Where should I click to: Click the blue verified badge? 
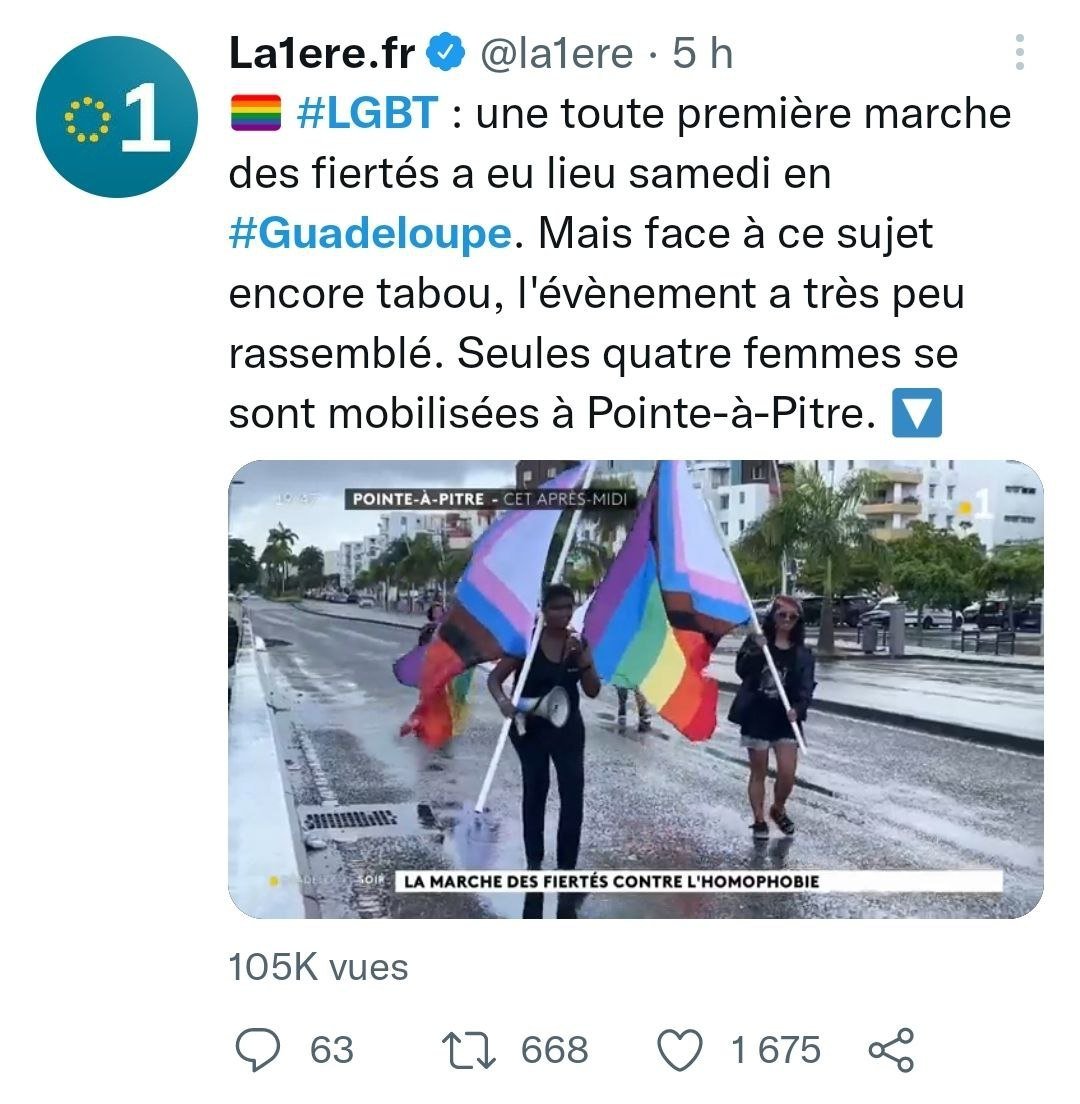point(446,53)
